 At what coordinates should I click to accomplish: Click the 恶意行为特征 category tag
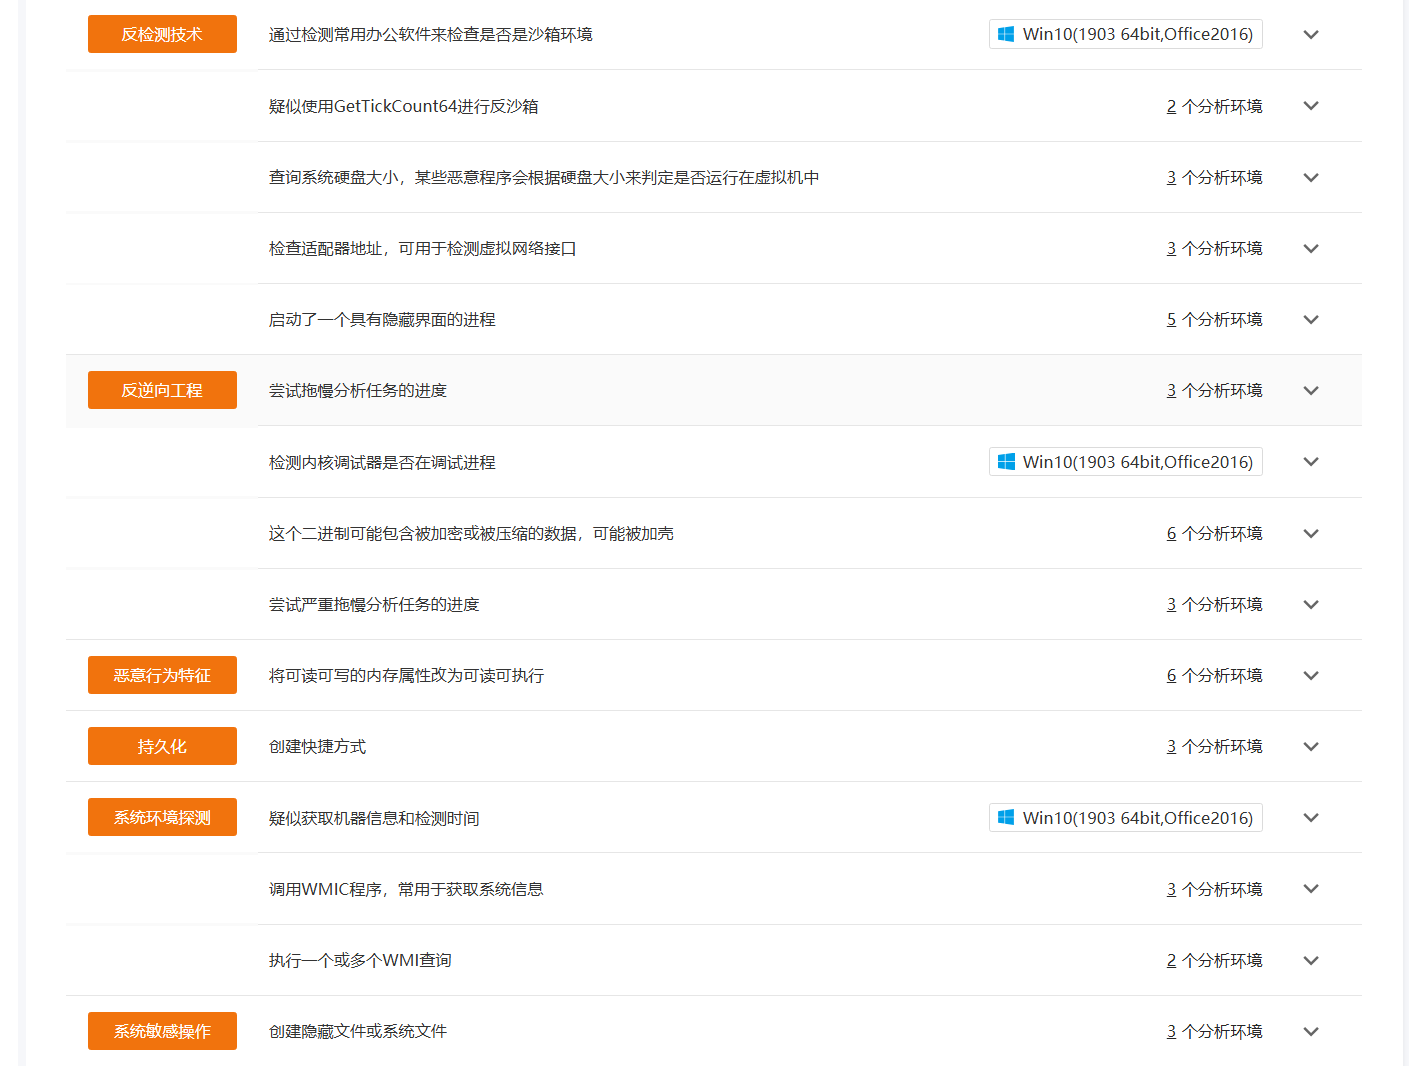pyautogui.click(x=162, y=675)
